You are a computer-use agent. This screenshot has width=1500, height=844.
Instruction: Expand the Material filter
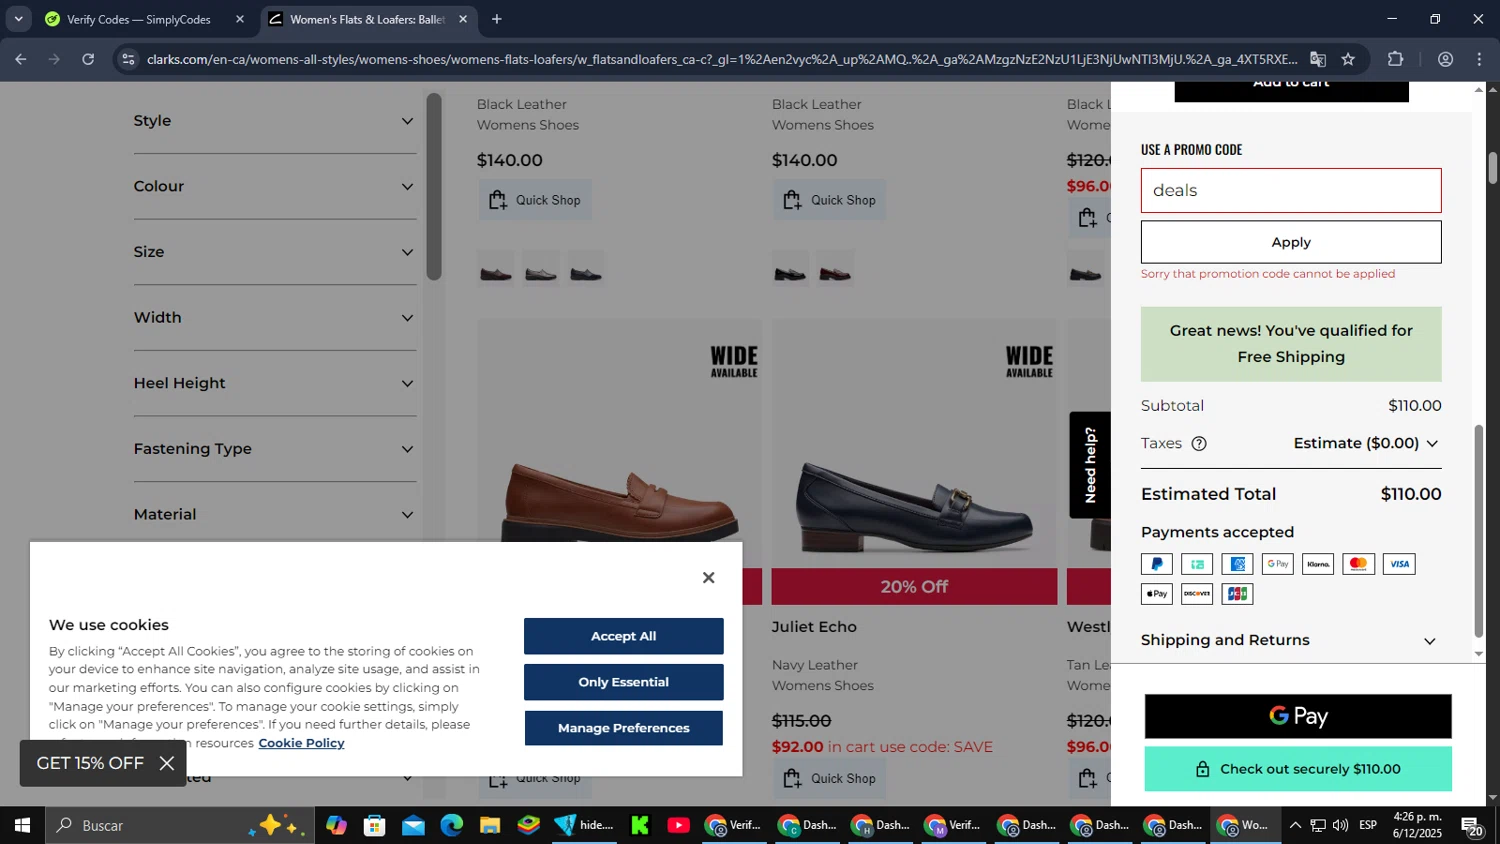click(x=275, y=515)
